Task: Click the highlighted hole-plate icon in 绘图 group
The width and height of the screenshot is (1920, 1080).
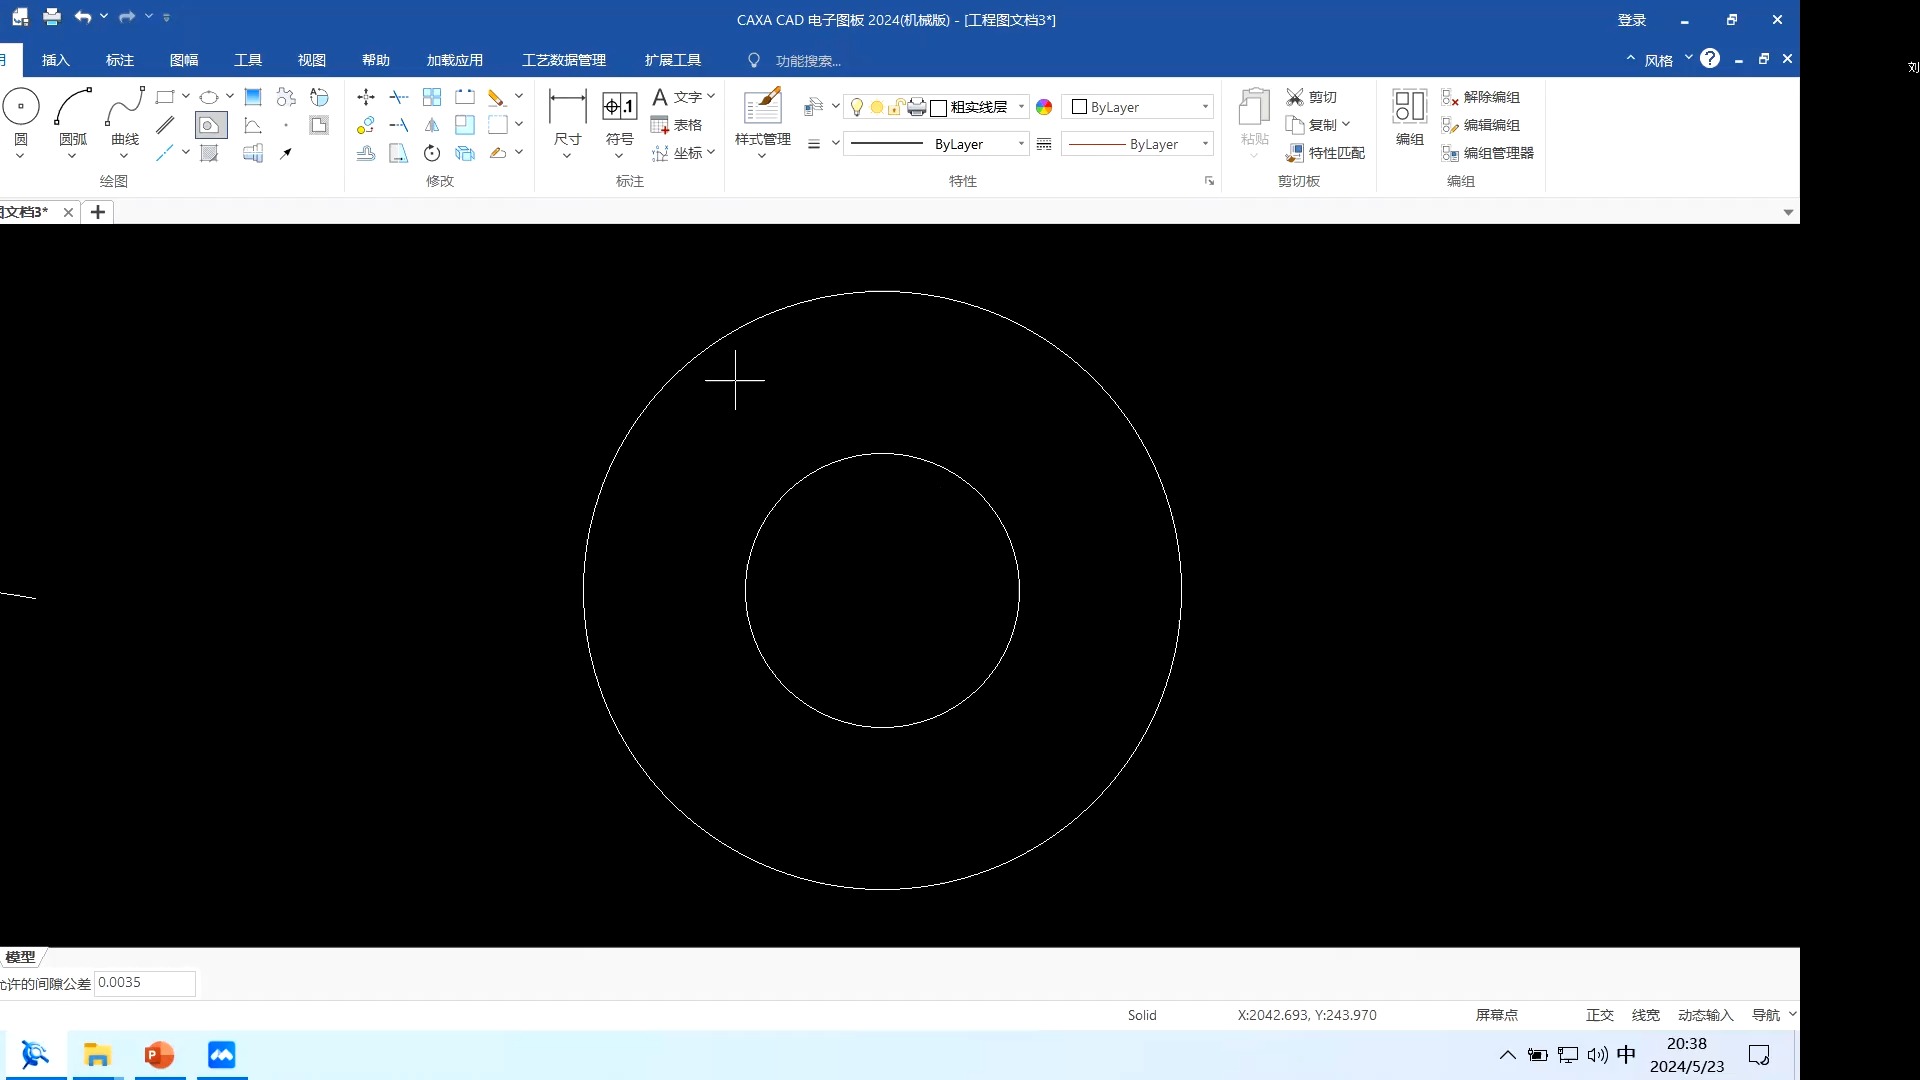Action: (210, 125)
